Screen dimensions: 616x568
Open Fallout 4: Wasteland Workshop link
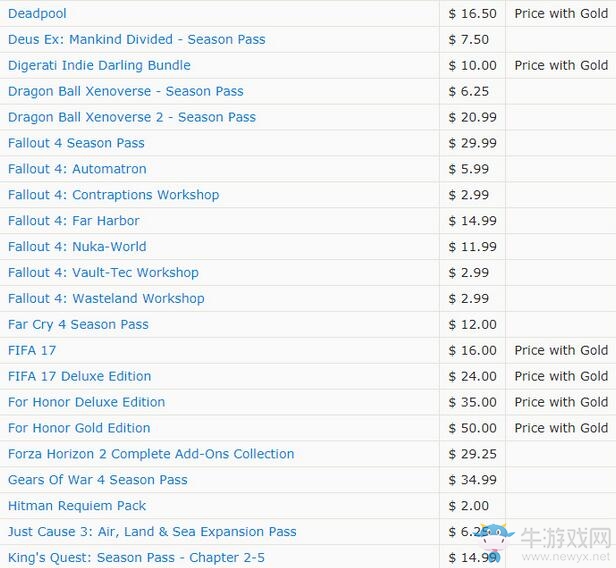tap(106, 299)
